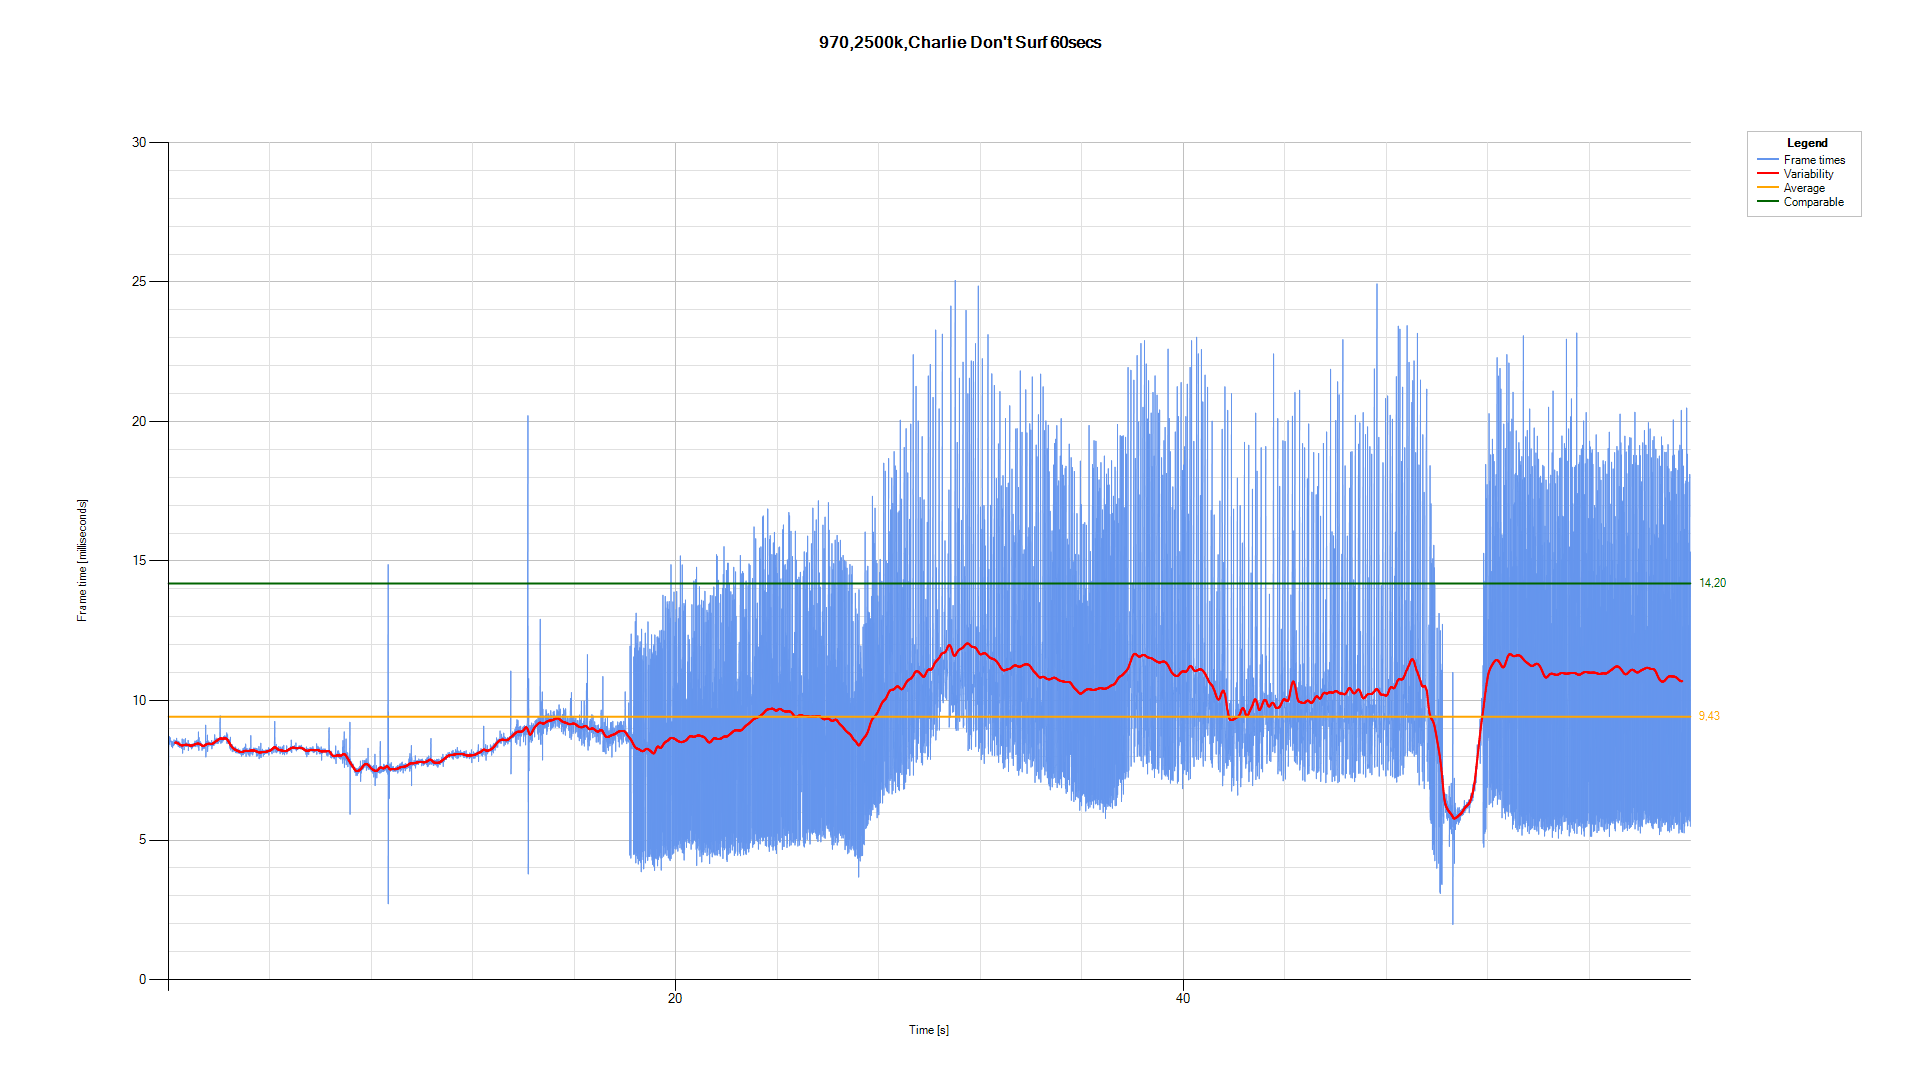Click the Legend heading text
The width and height of the screenshot is (1920, 1080).
click(1807, 143)
